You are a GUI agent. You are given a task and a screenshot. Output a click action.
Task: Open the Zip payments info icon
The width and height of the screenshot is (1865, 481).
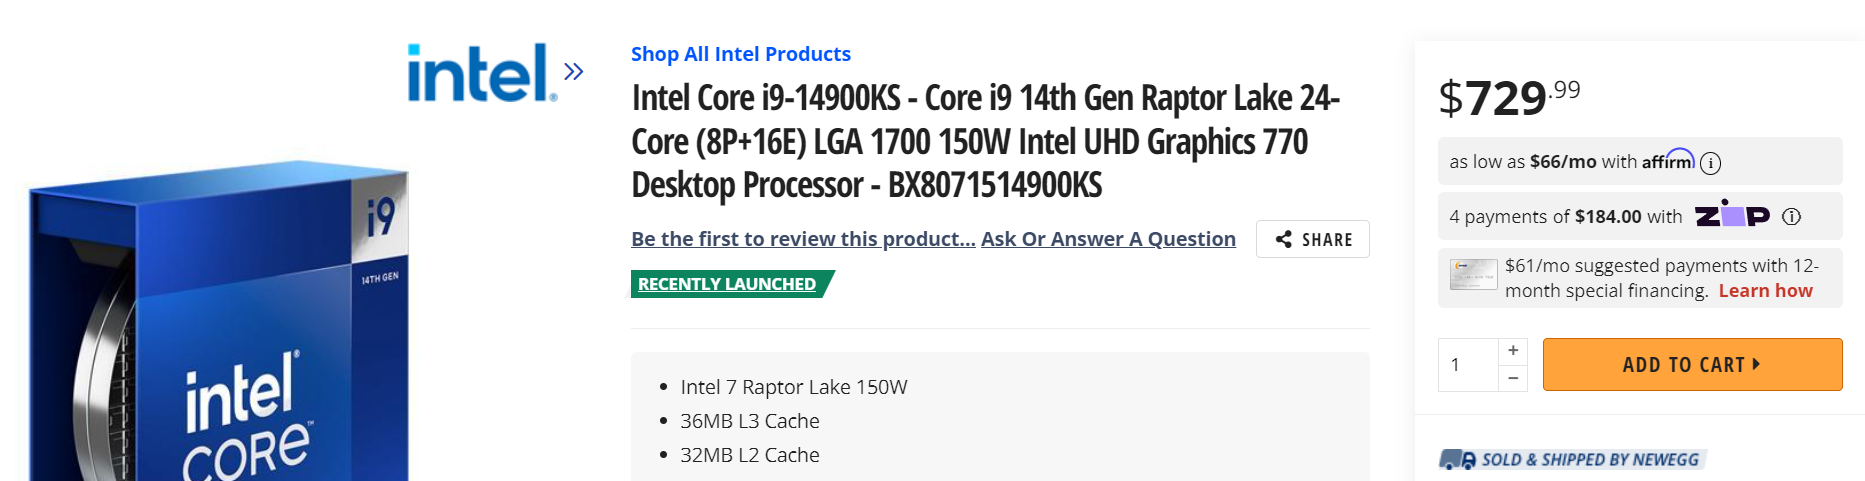coord(1791,217)
